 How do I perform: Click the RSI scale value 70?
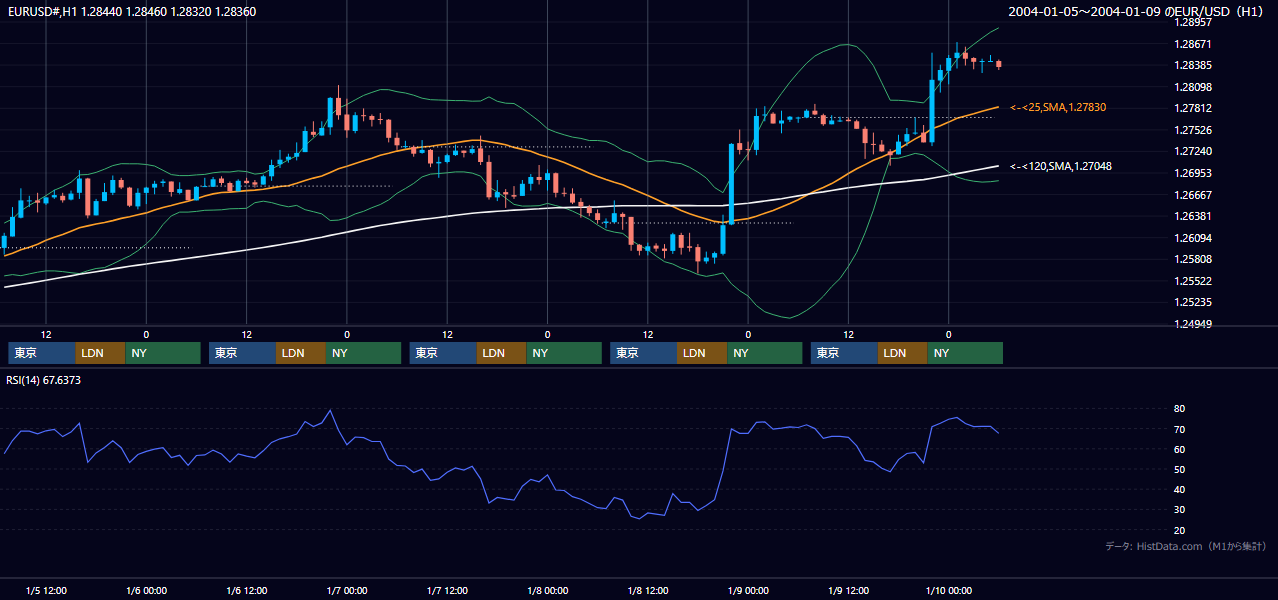[1179, 429]
